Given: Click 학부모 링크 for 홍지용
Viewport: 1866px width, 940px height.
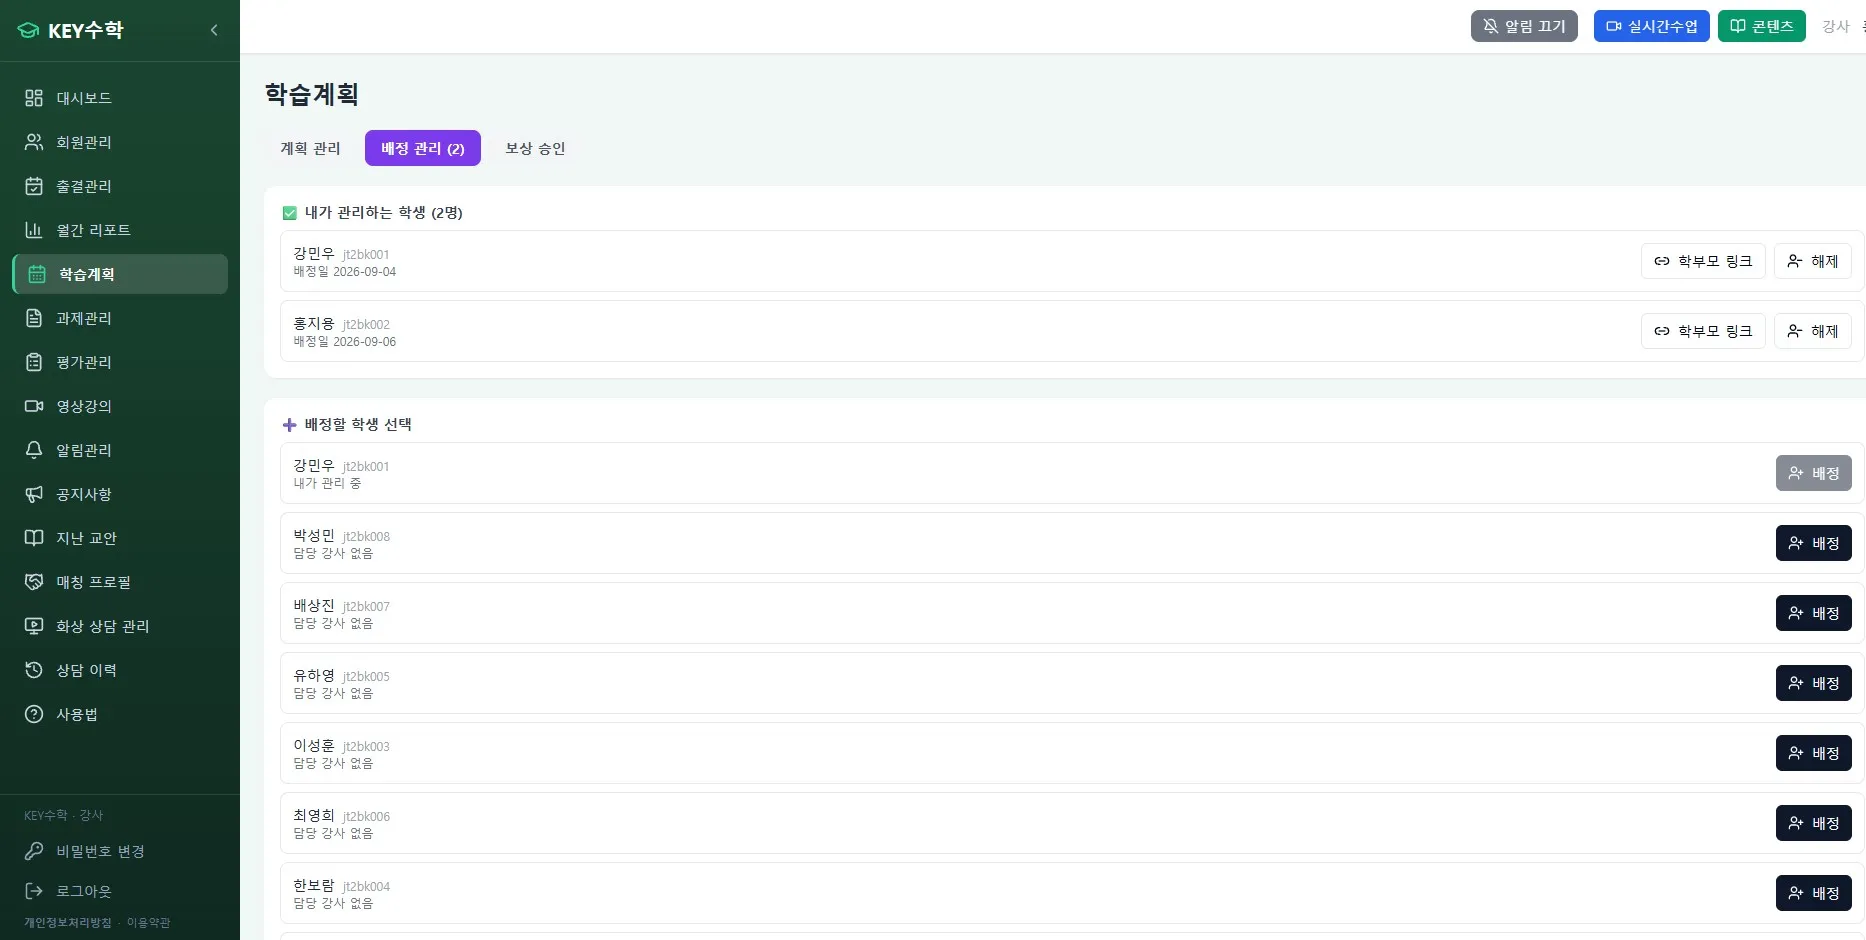Looking at the screenshot, I should coord(1703,331).
